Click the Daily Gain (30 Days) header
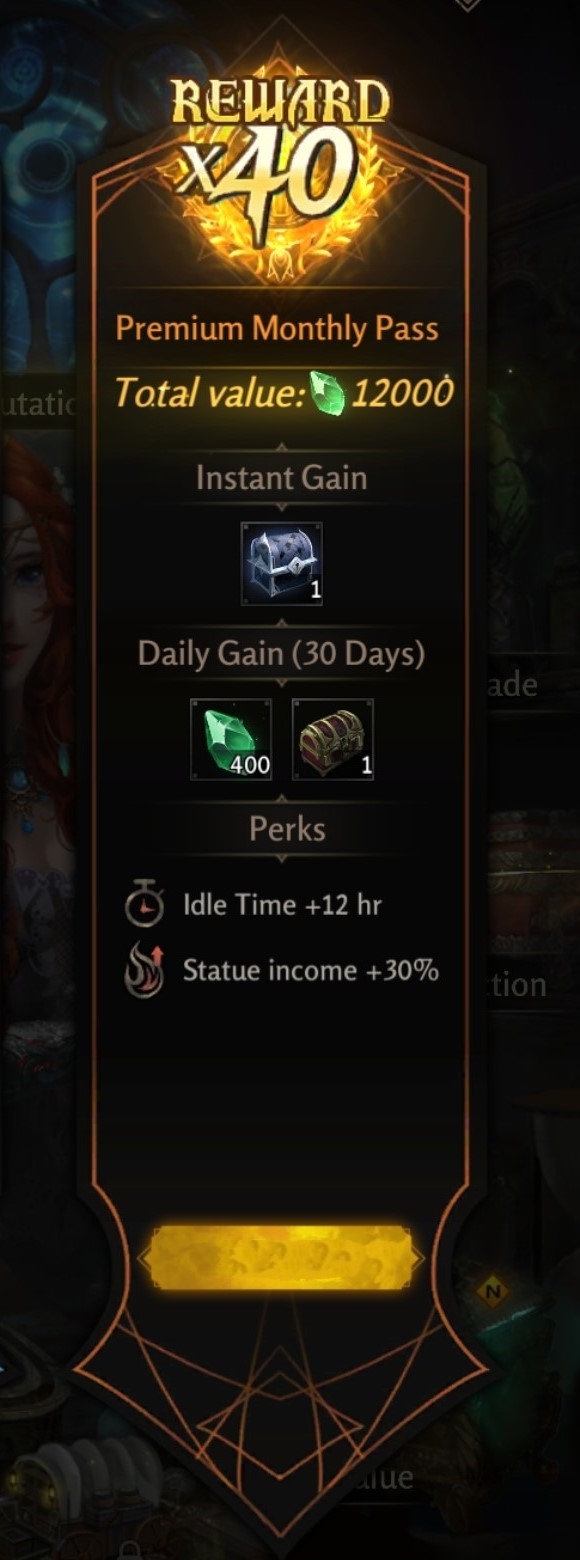This screenshot has height=1560, width=580. (x=281, y=654)
